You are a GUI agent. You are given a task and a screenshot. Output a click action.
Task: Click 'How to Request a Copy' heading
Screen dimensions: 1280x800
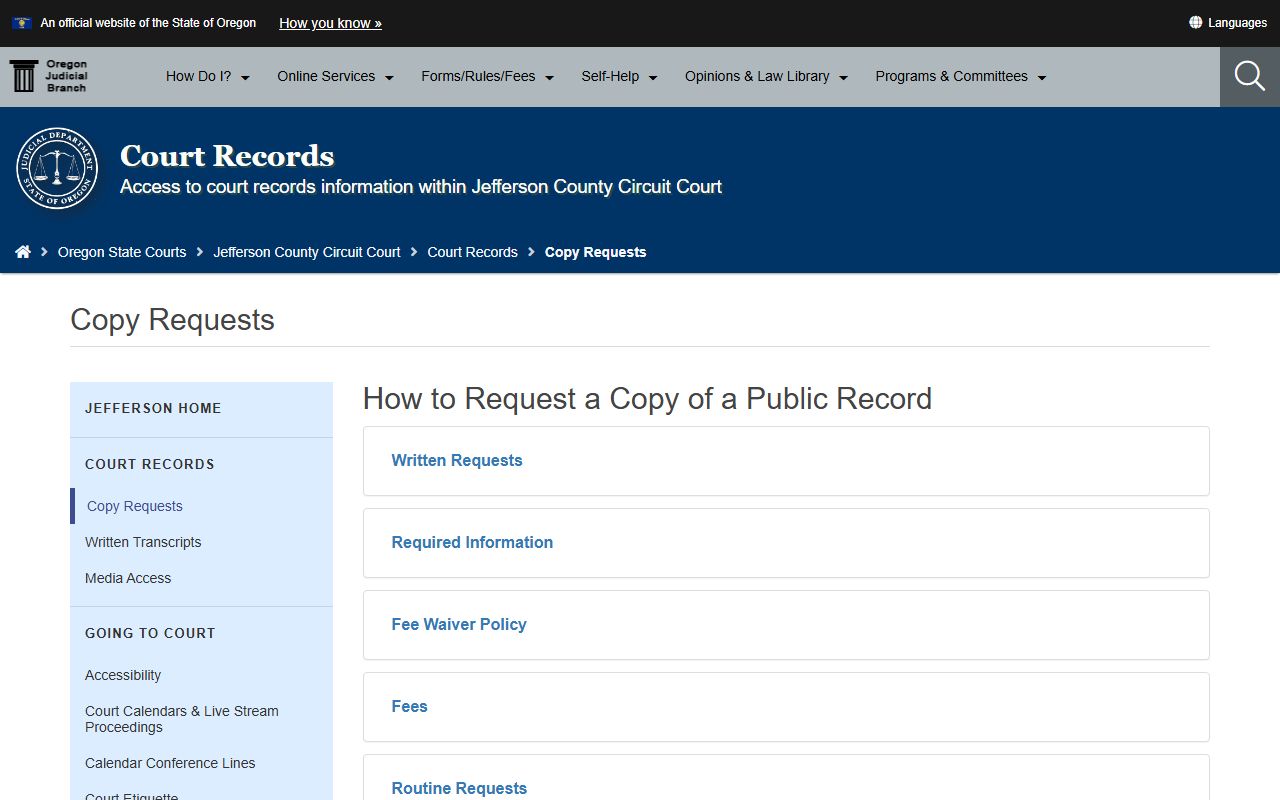click(x=647, y=399)
